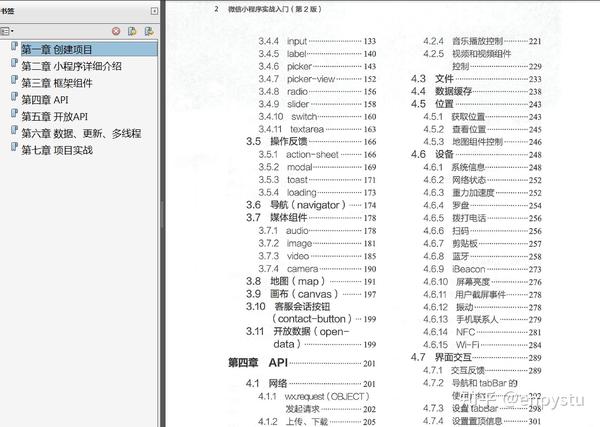Viewport: 600px width, 427px height.
Task: Click the 4.6.4 罗盘 entry
Action: [x=483, y=205]
